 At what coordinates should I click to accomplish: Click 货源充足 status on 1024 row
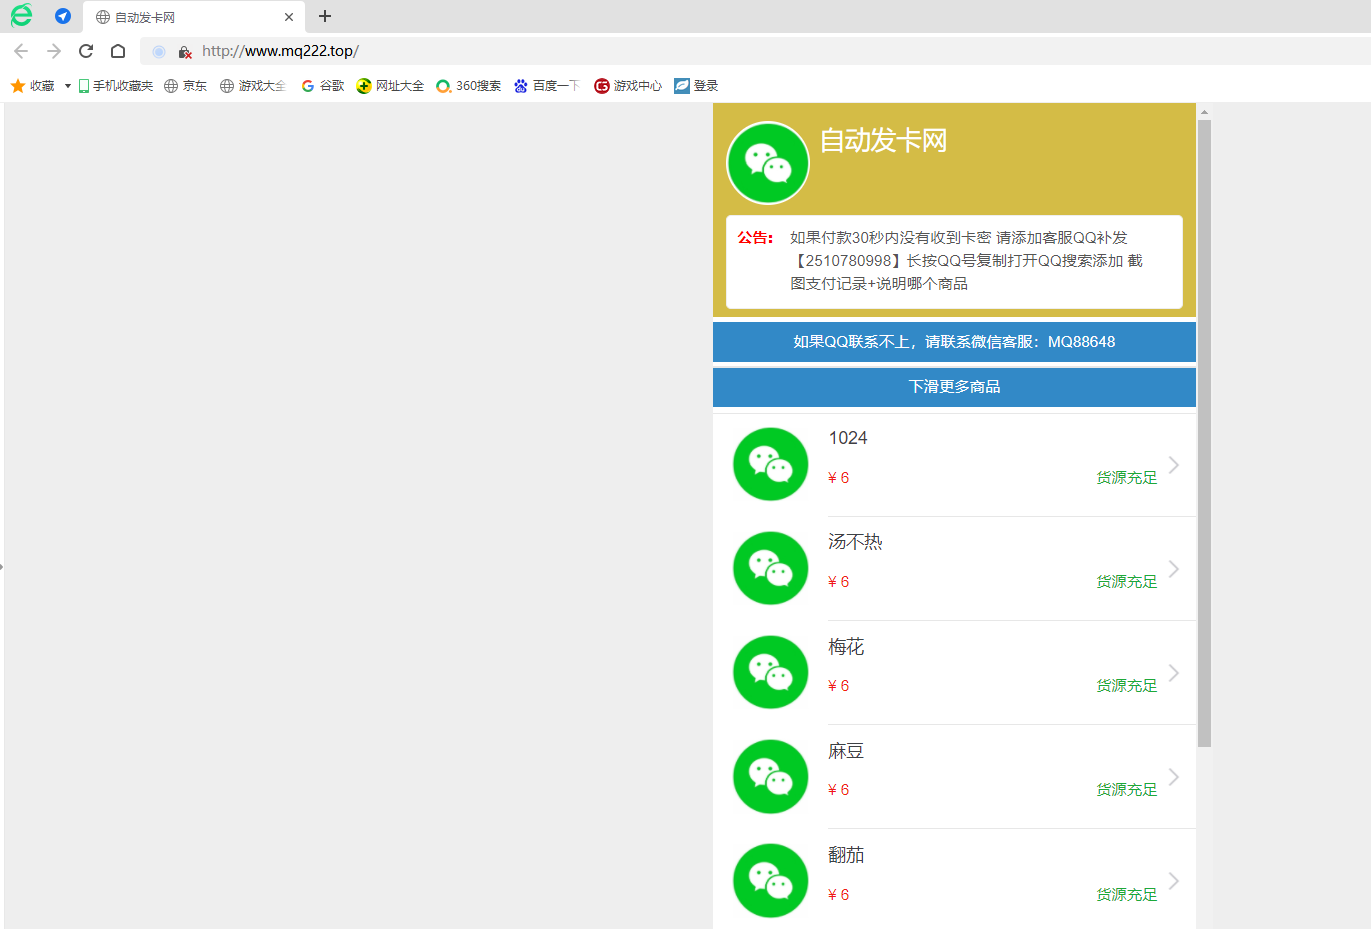pyautogui.click(x=1127, y=478)
